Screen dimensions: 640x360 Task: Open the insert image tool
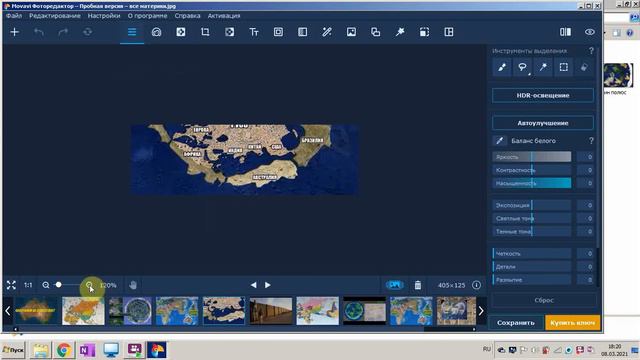click(x=351, y=32)
